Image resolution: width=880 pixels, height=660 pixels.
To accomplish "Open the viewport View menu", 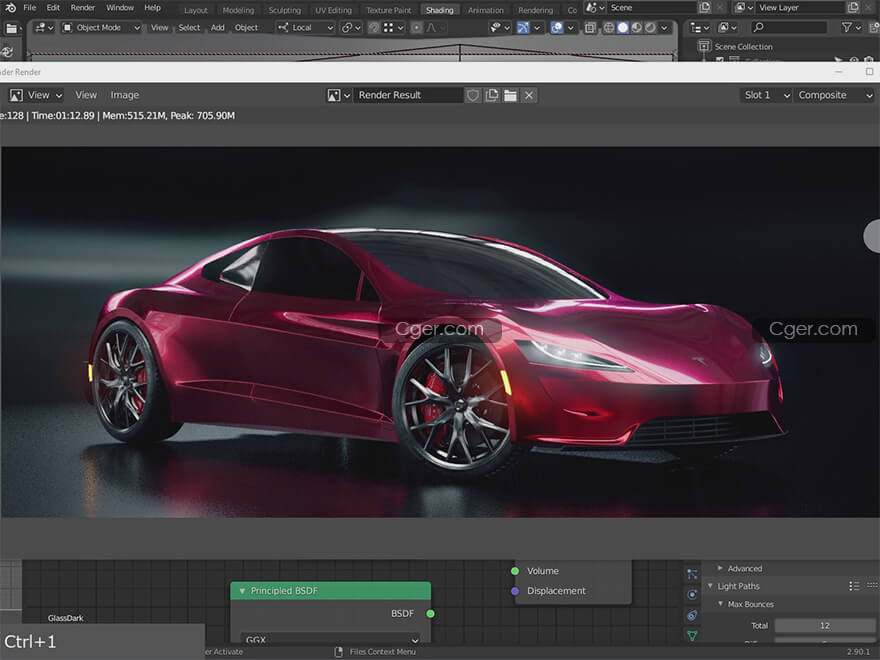I will tap(159, 28).
